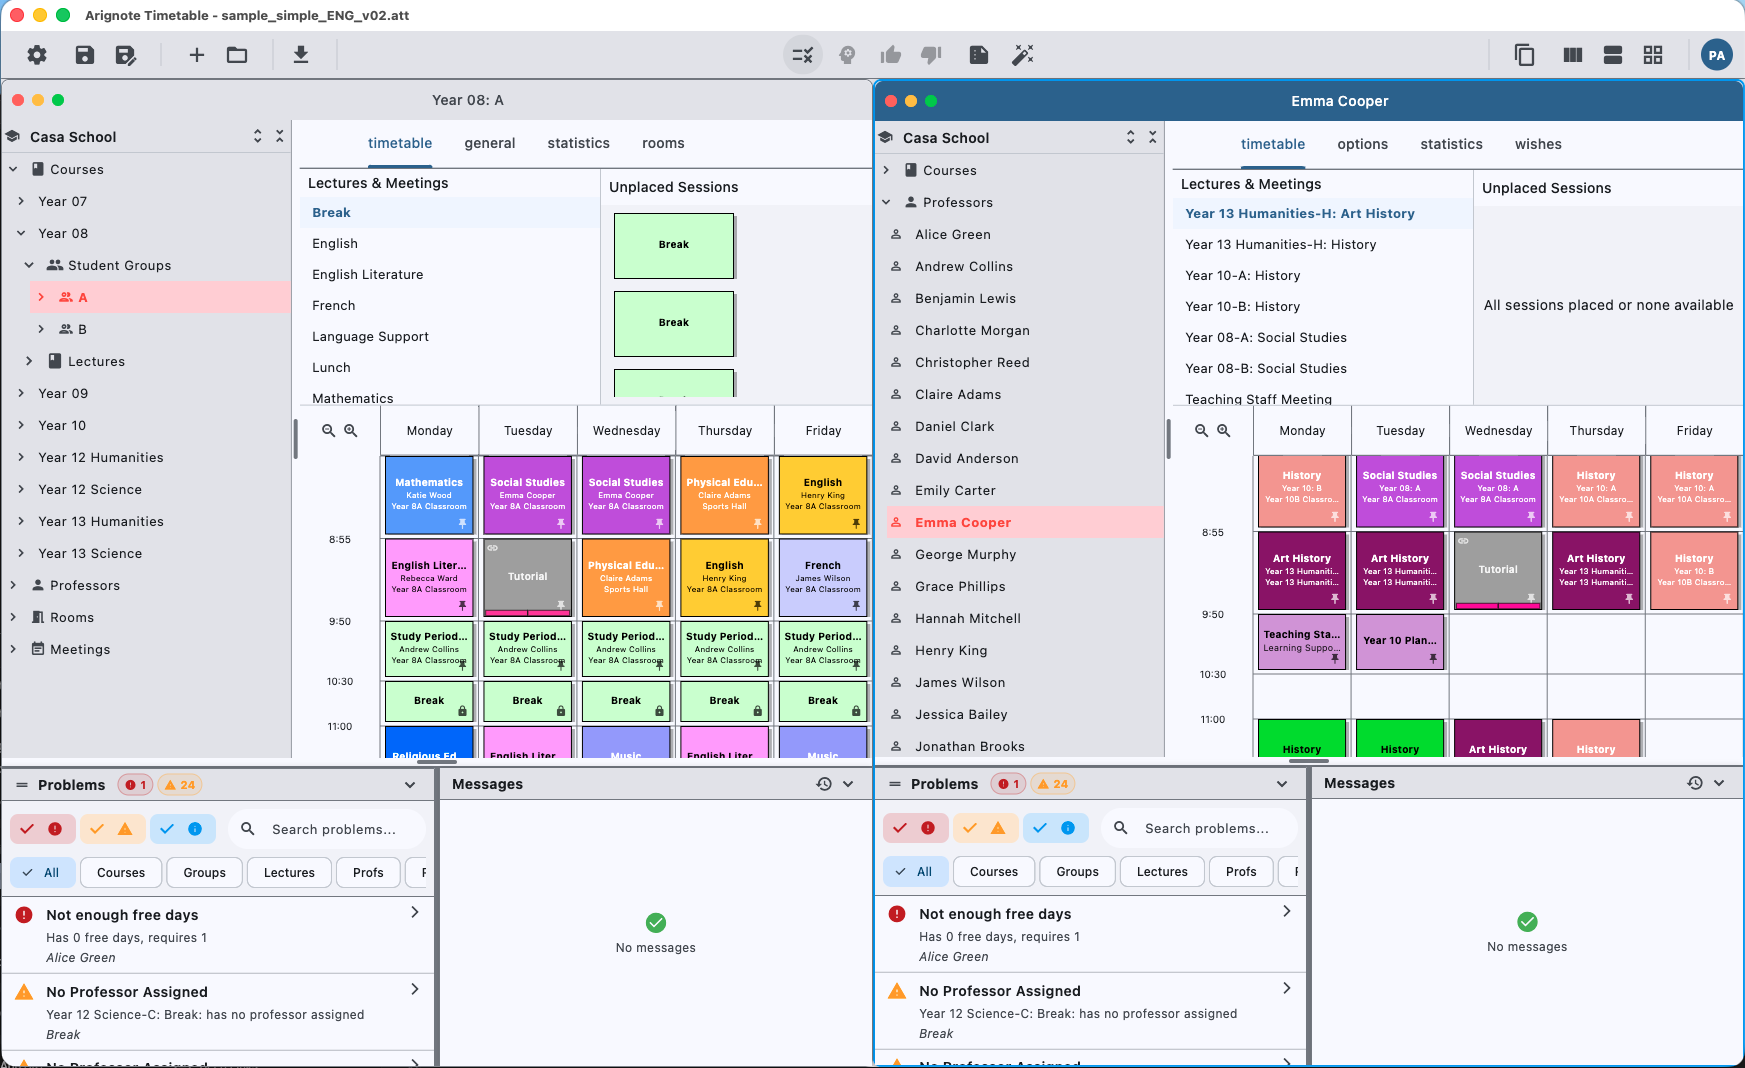The image size is (1745, 1068).
Task: Expand Year 07 in Year 08: A tree
Action: (21, 201)
